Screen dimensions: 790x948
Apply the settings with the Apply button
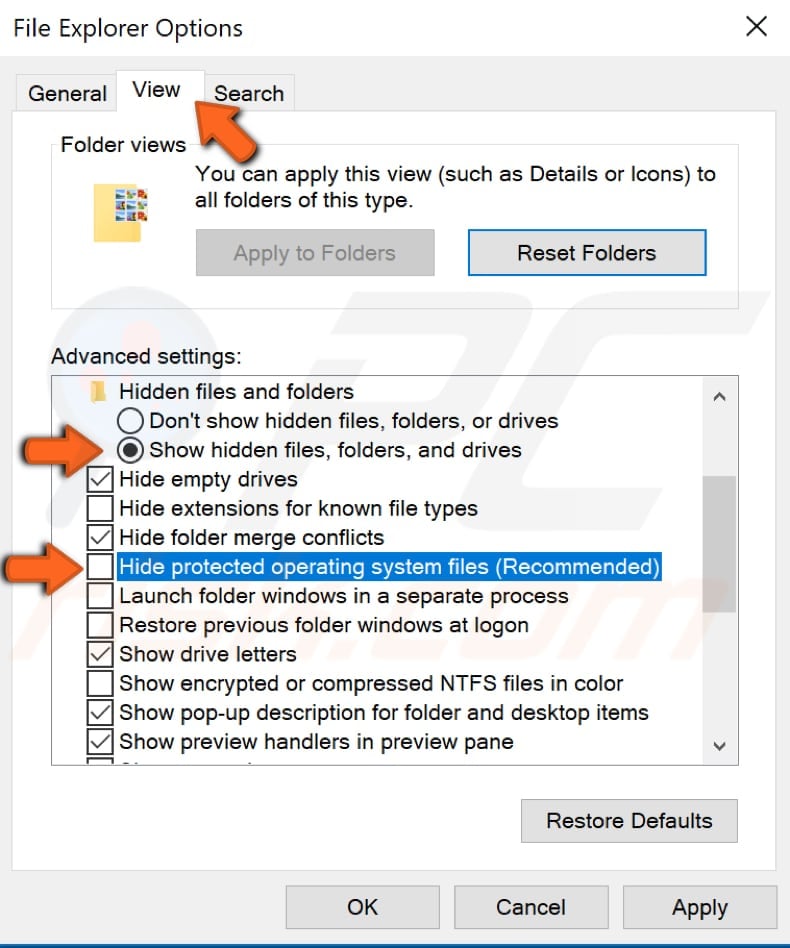tap(699, 907)
